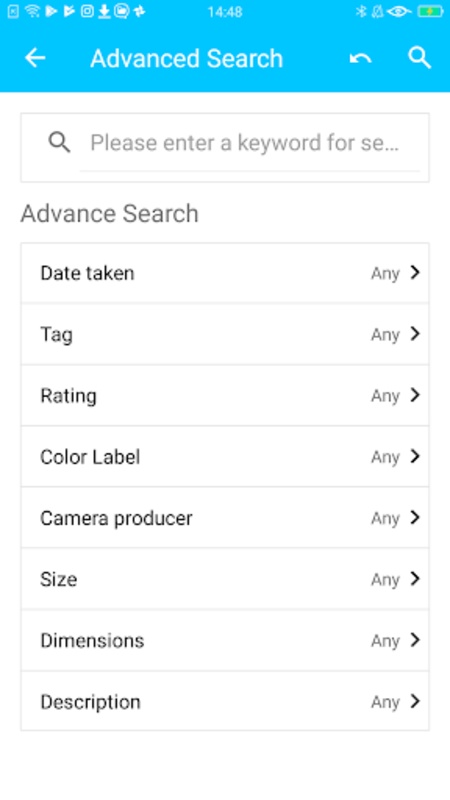Viewport: 450px width, 800px height.
Task: Tap the Any value beside Size
Action: [385, 580]
